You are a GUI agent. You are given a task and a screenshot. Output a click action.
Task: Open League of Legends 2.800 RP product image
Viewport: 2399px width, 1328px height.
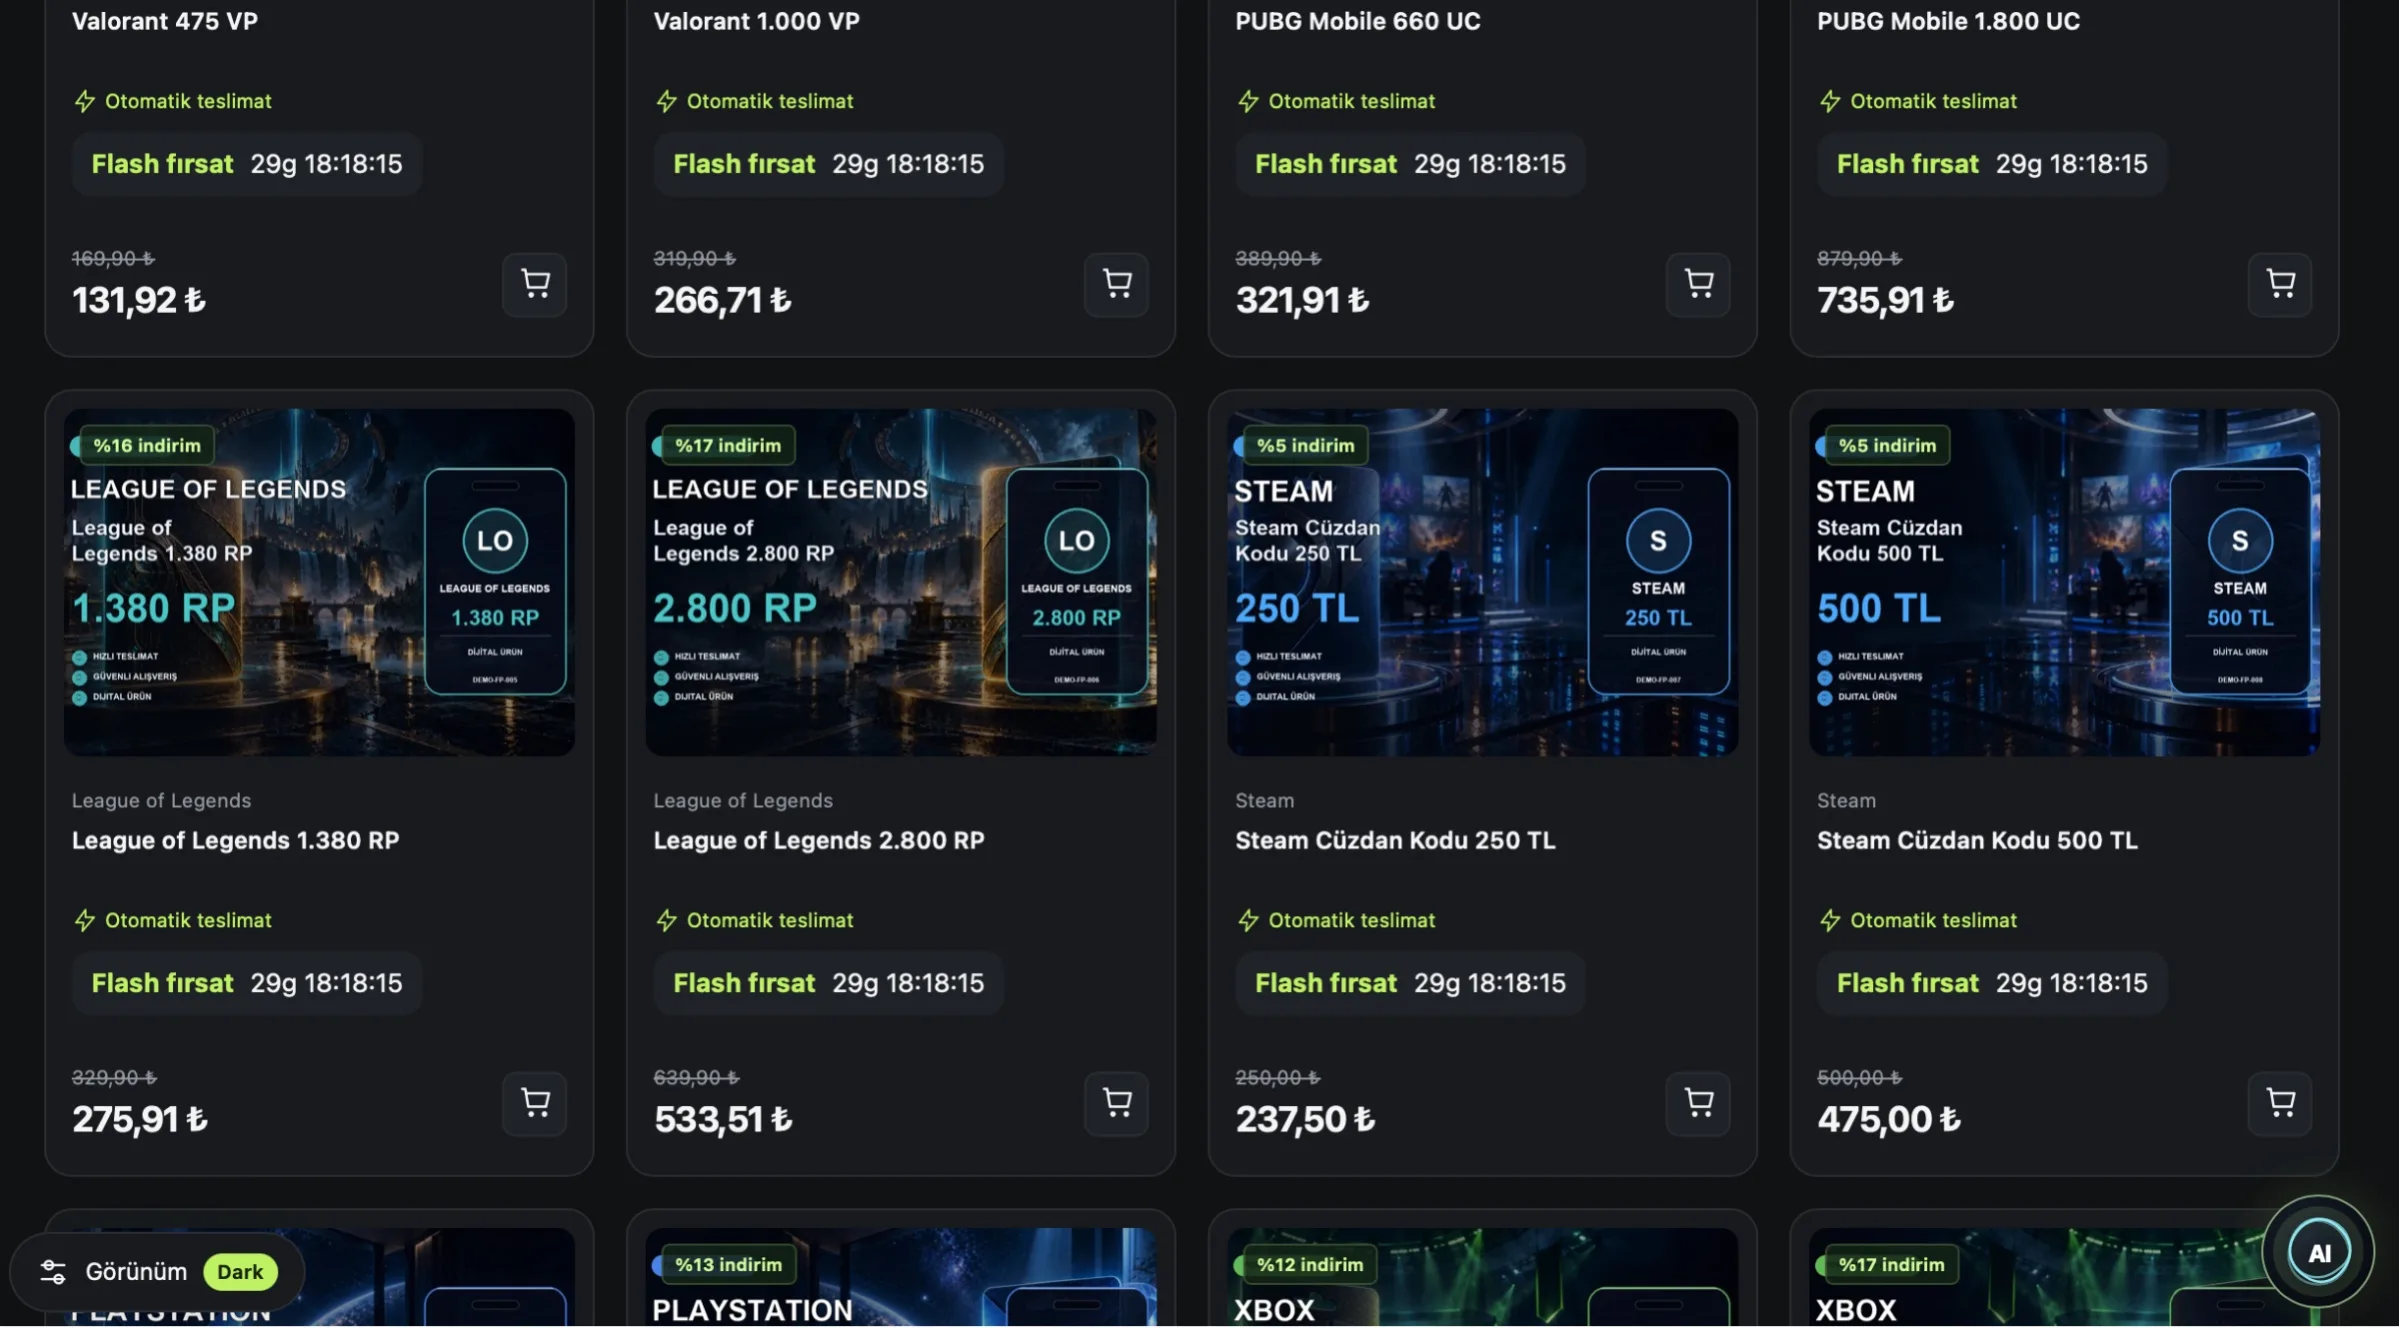pyautogui.click(x=901, y=582)
